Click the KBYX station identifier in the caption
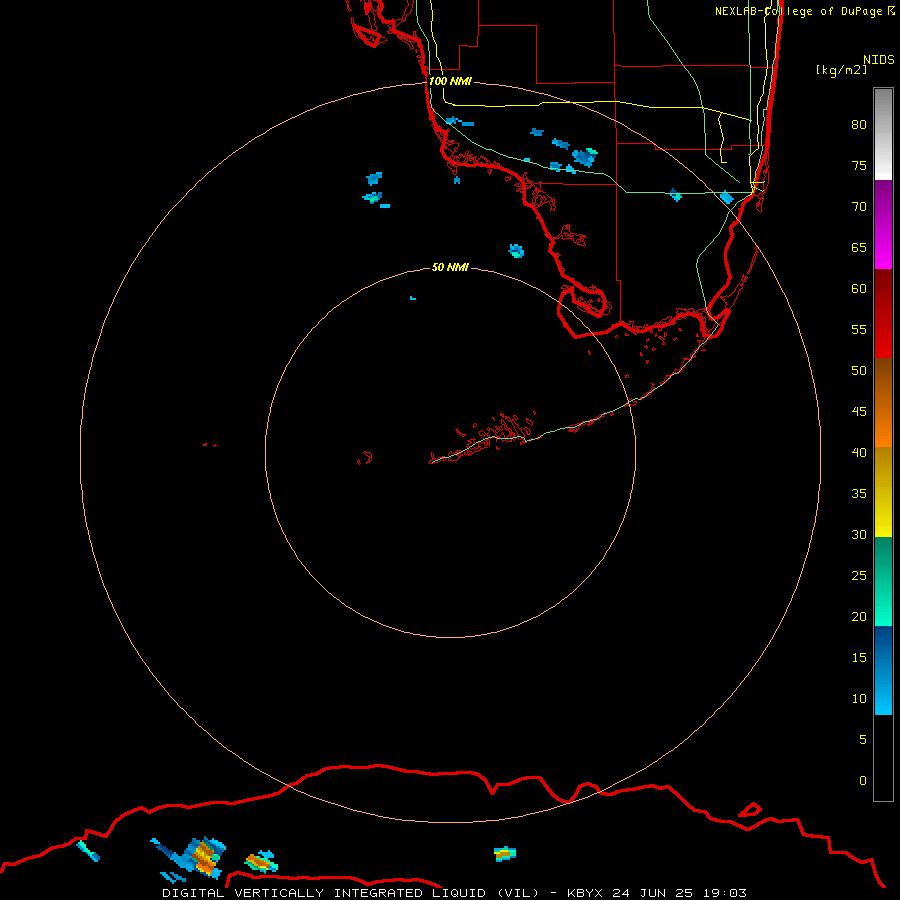This screenshot has height=900, width=900. [x=585, y=893]
